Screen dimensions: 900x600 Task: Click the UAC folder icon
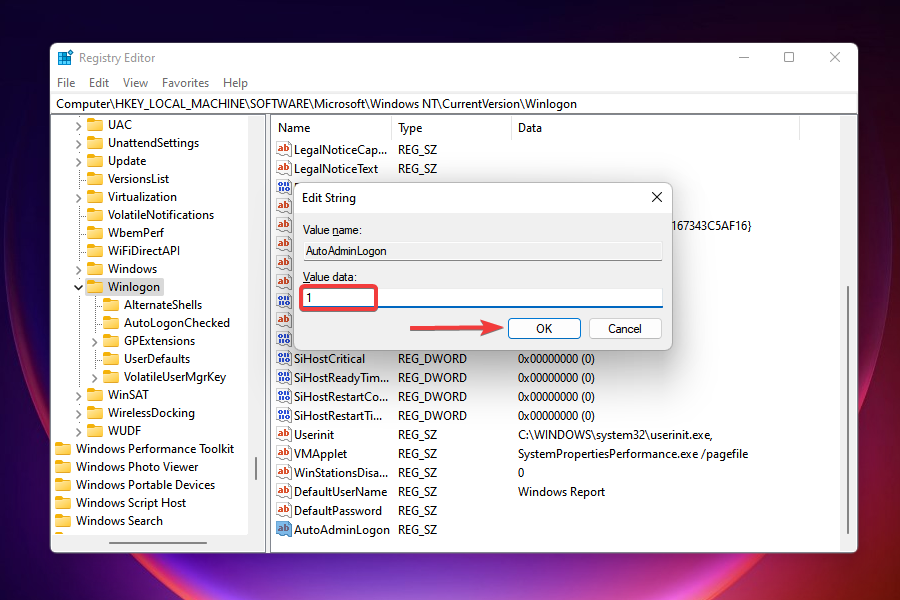pos(95,125)
